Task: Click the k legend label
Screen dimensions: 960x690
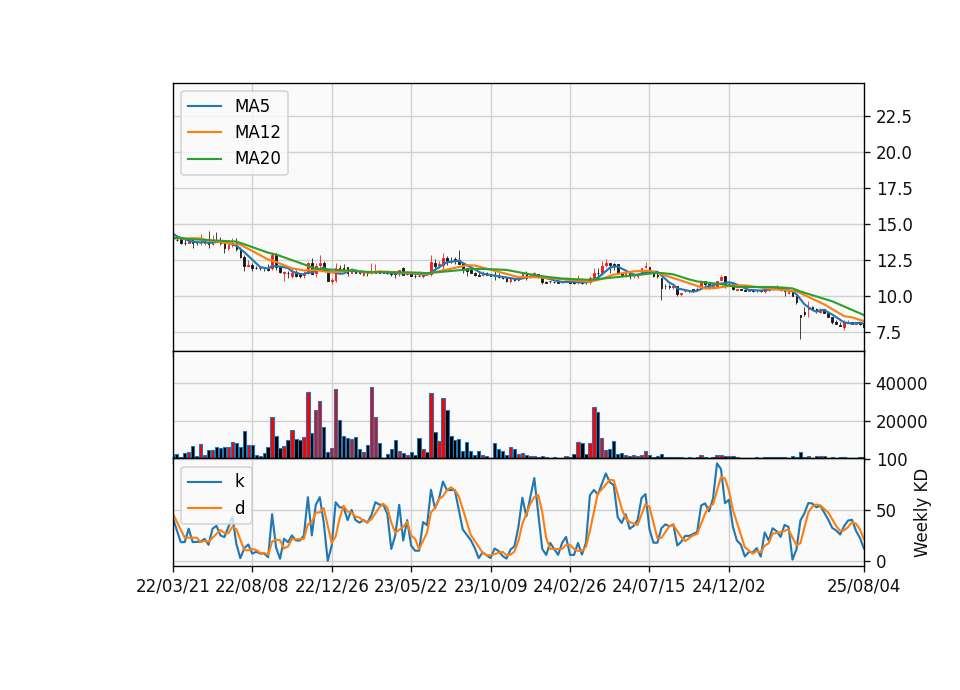Action: 239,481
